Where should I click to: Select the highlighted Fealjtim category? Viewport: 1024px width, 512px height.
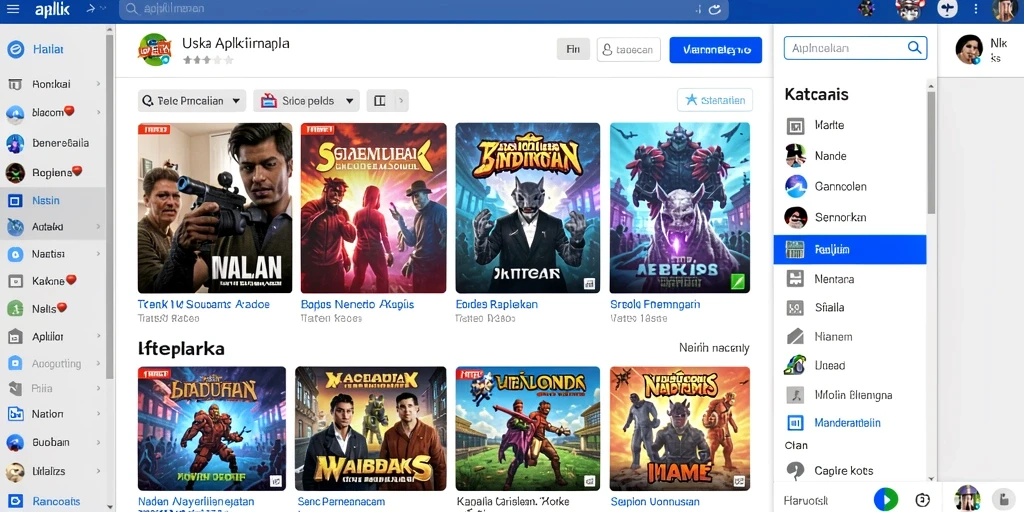click(x=850, y=249)
